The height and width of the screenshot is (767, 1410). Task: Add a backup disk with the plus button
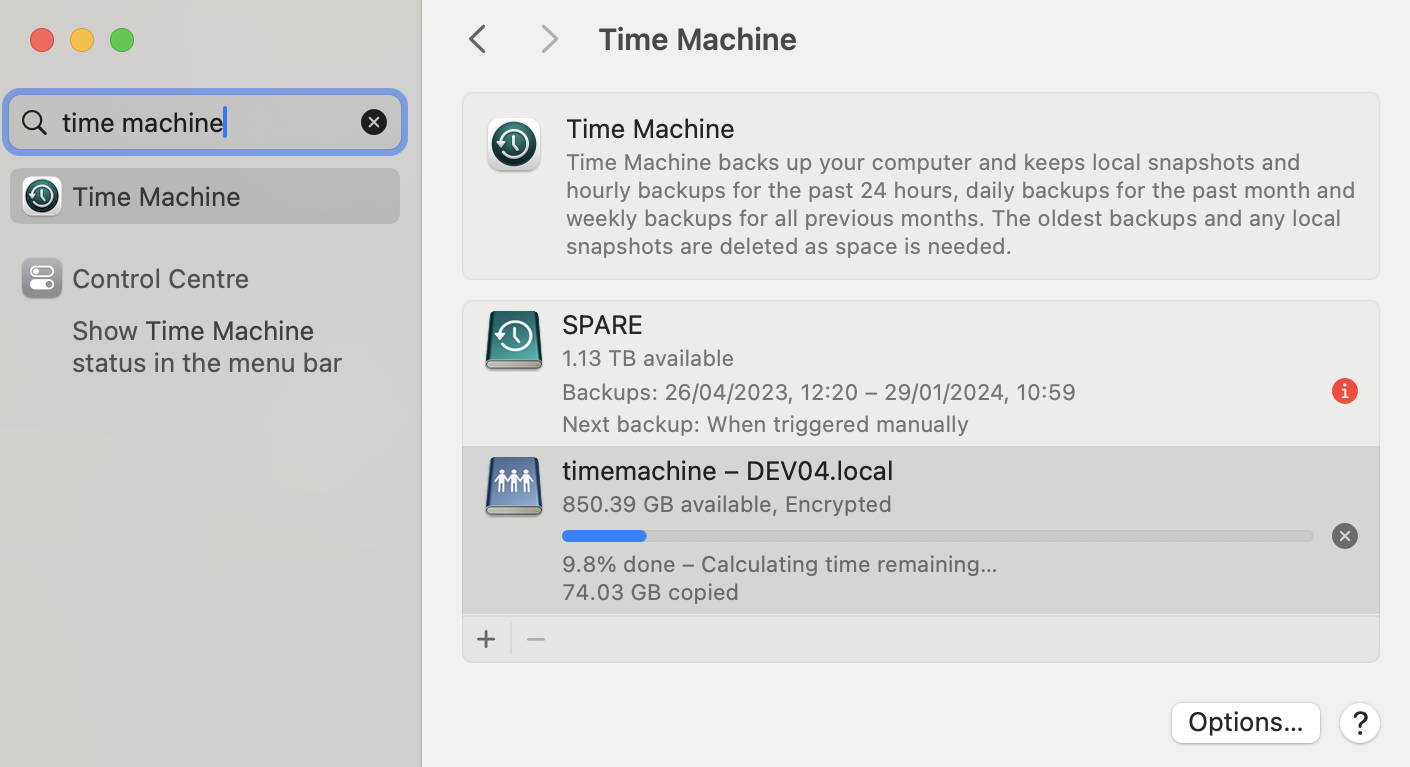pos(486,639)
